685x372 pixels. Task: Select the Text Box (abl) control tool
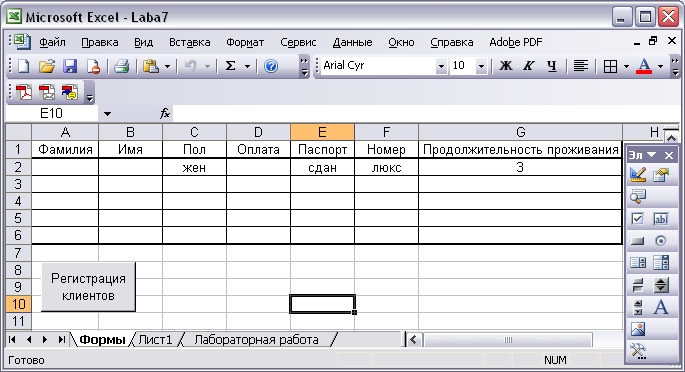661,218
